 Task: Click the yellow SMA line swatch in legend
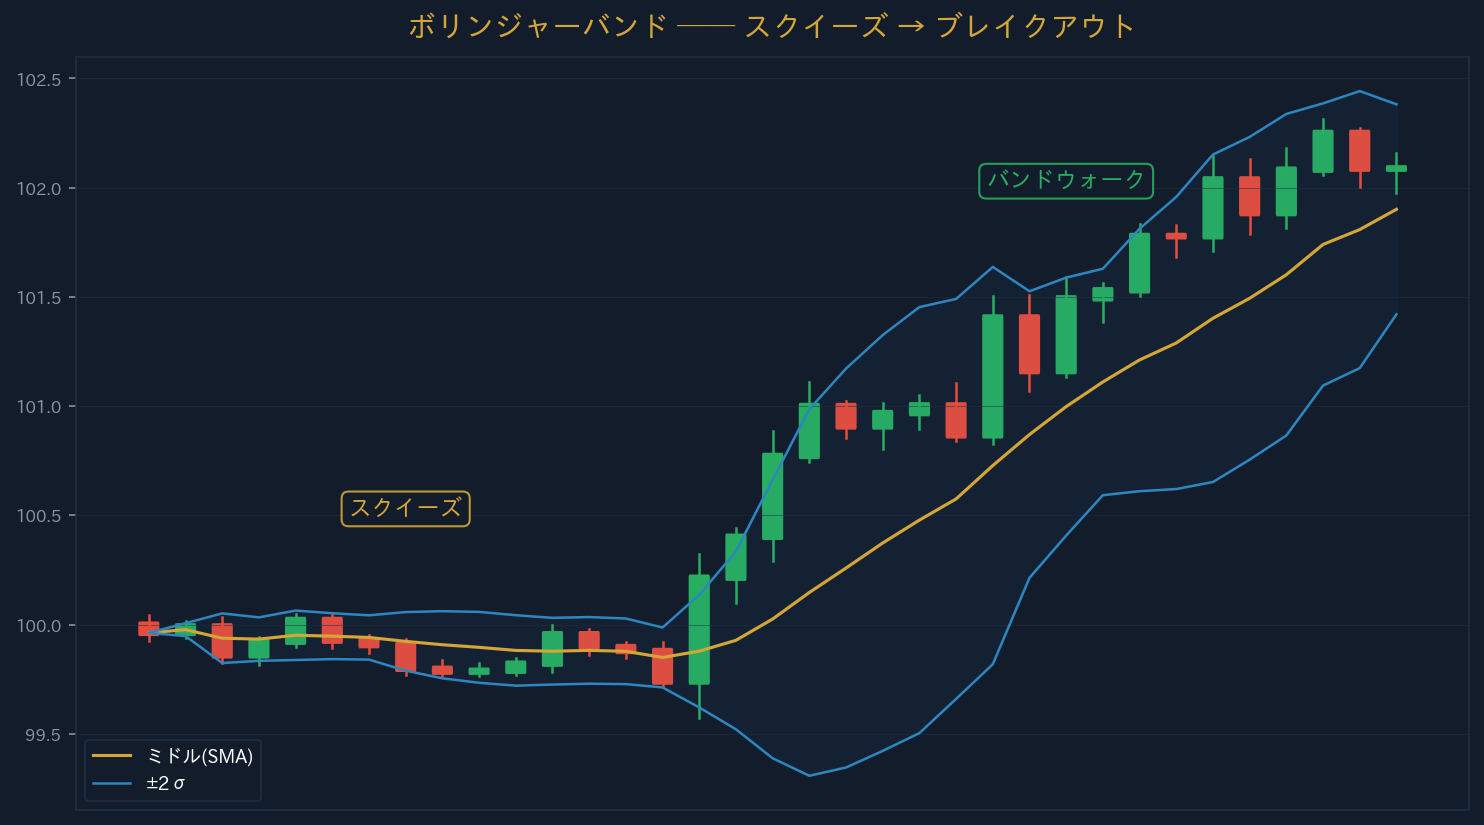(x=112, y=756)
